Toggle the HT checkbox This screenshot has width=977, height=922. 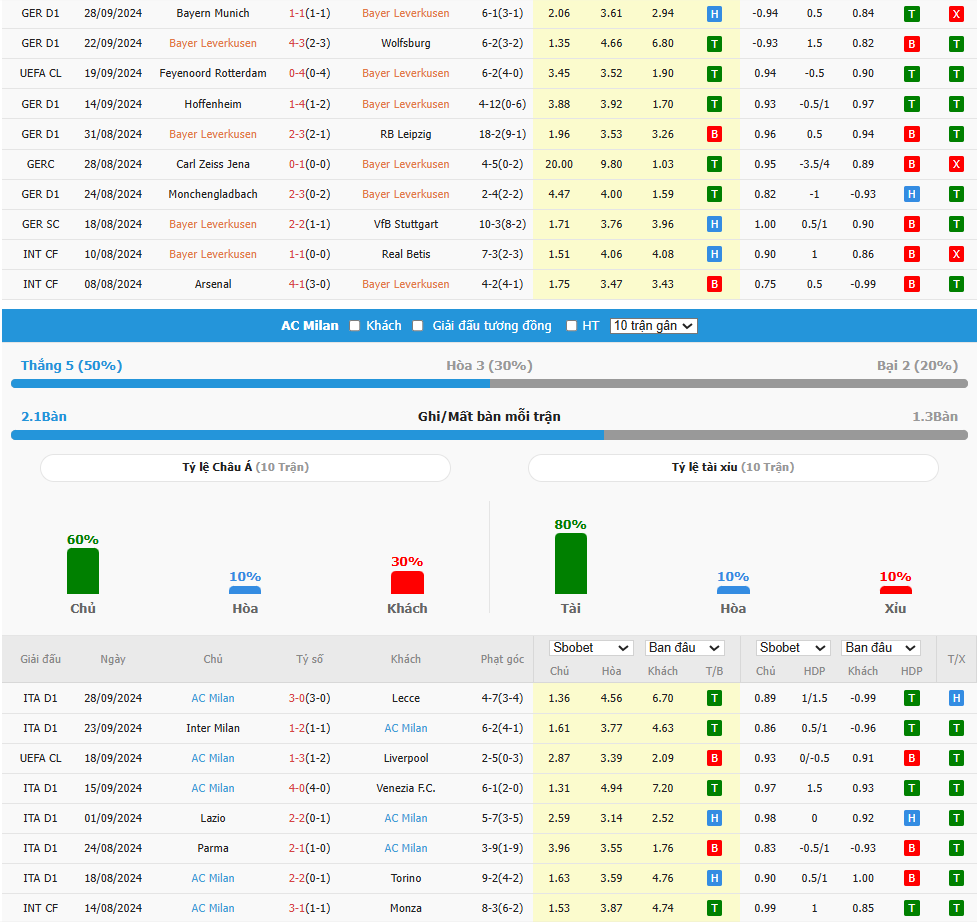571,326
